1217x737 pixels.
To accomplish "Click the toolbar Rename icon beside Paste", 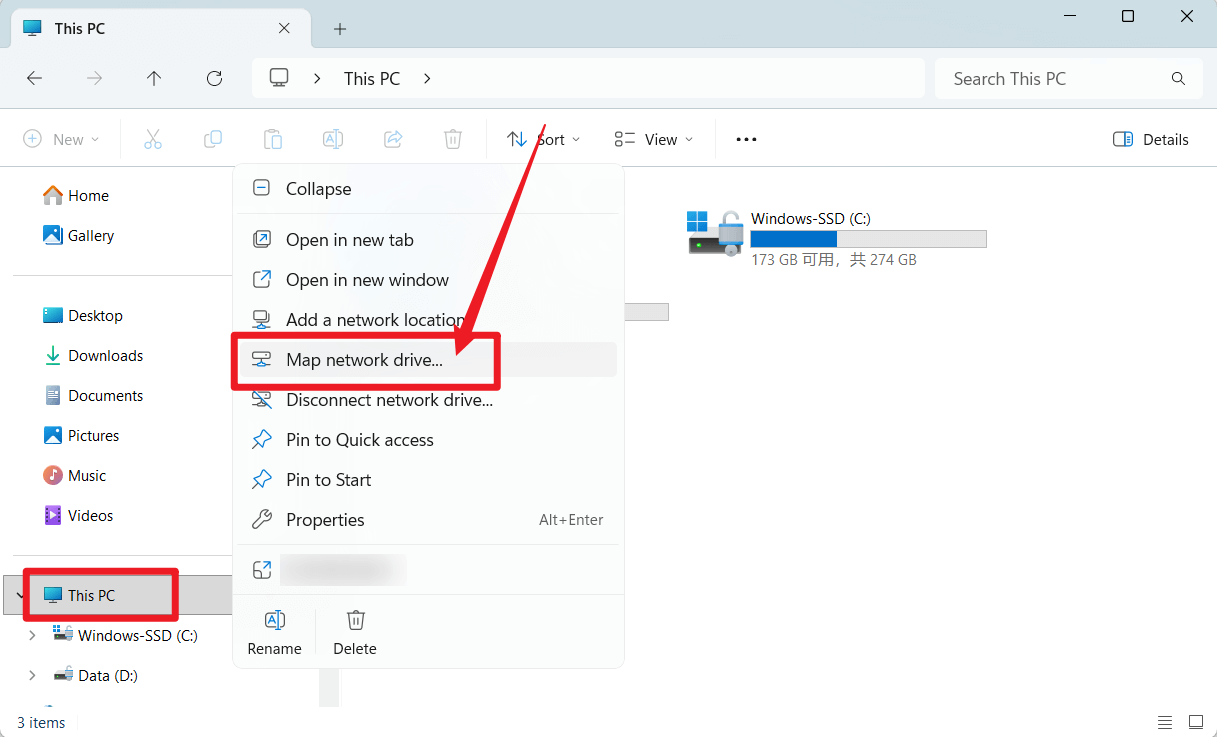I will [333, 139].
